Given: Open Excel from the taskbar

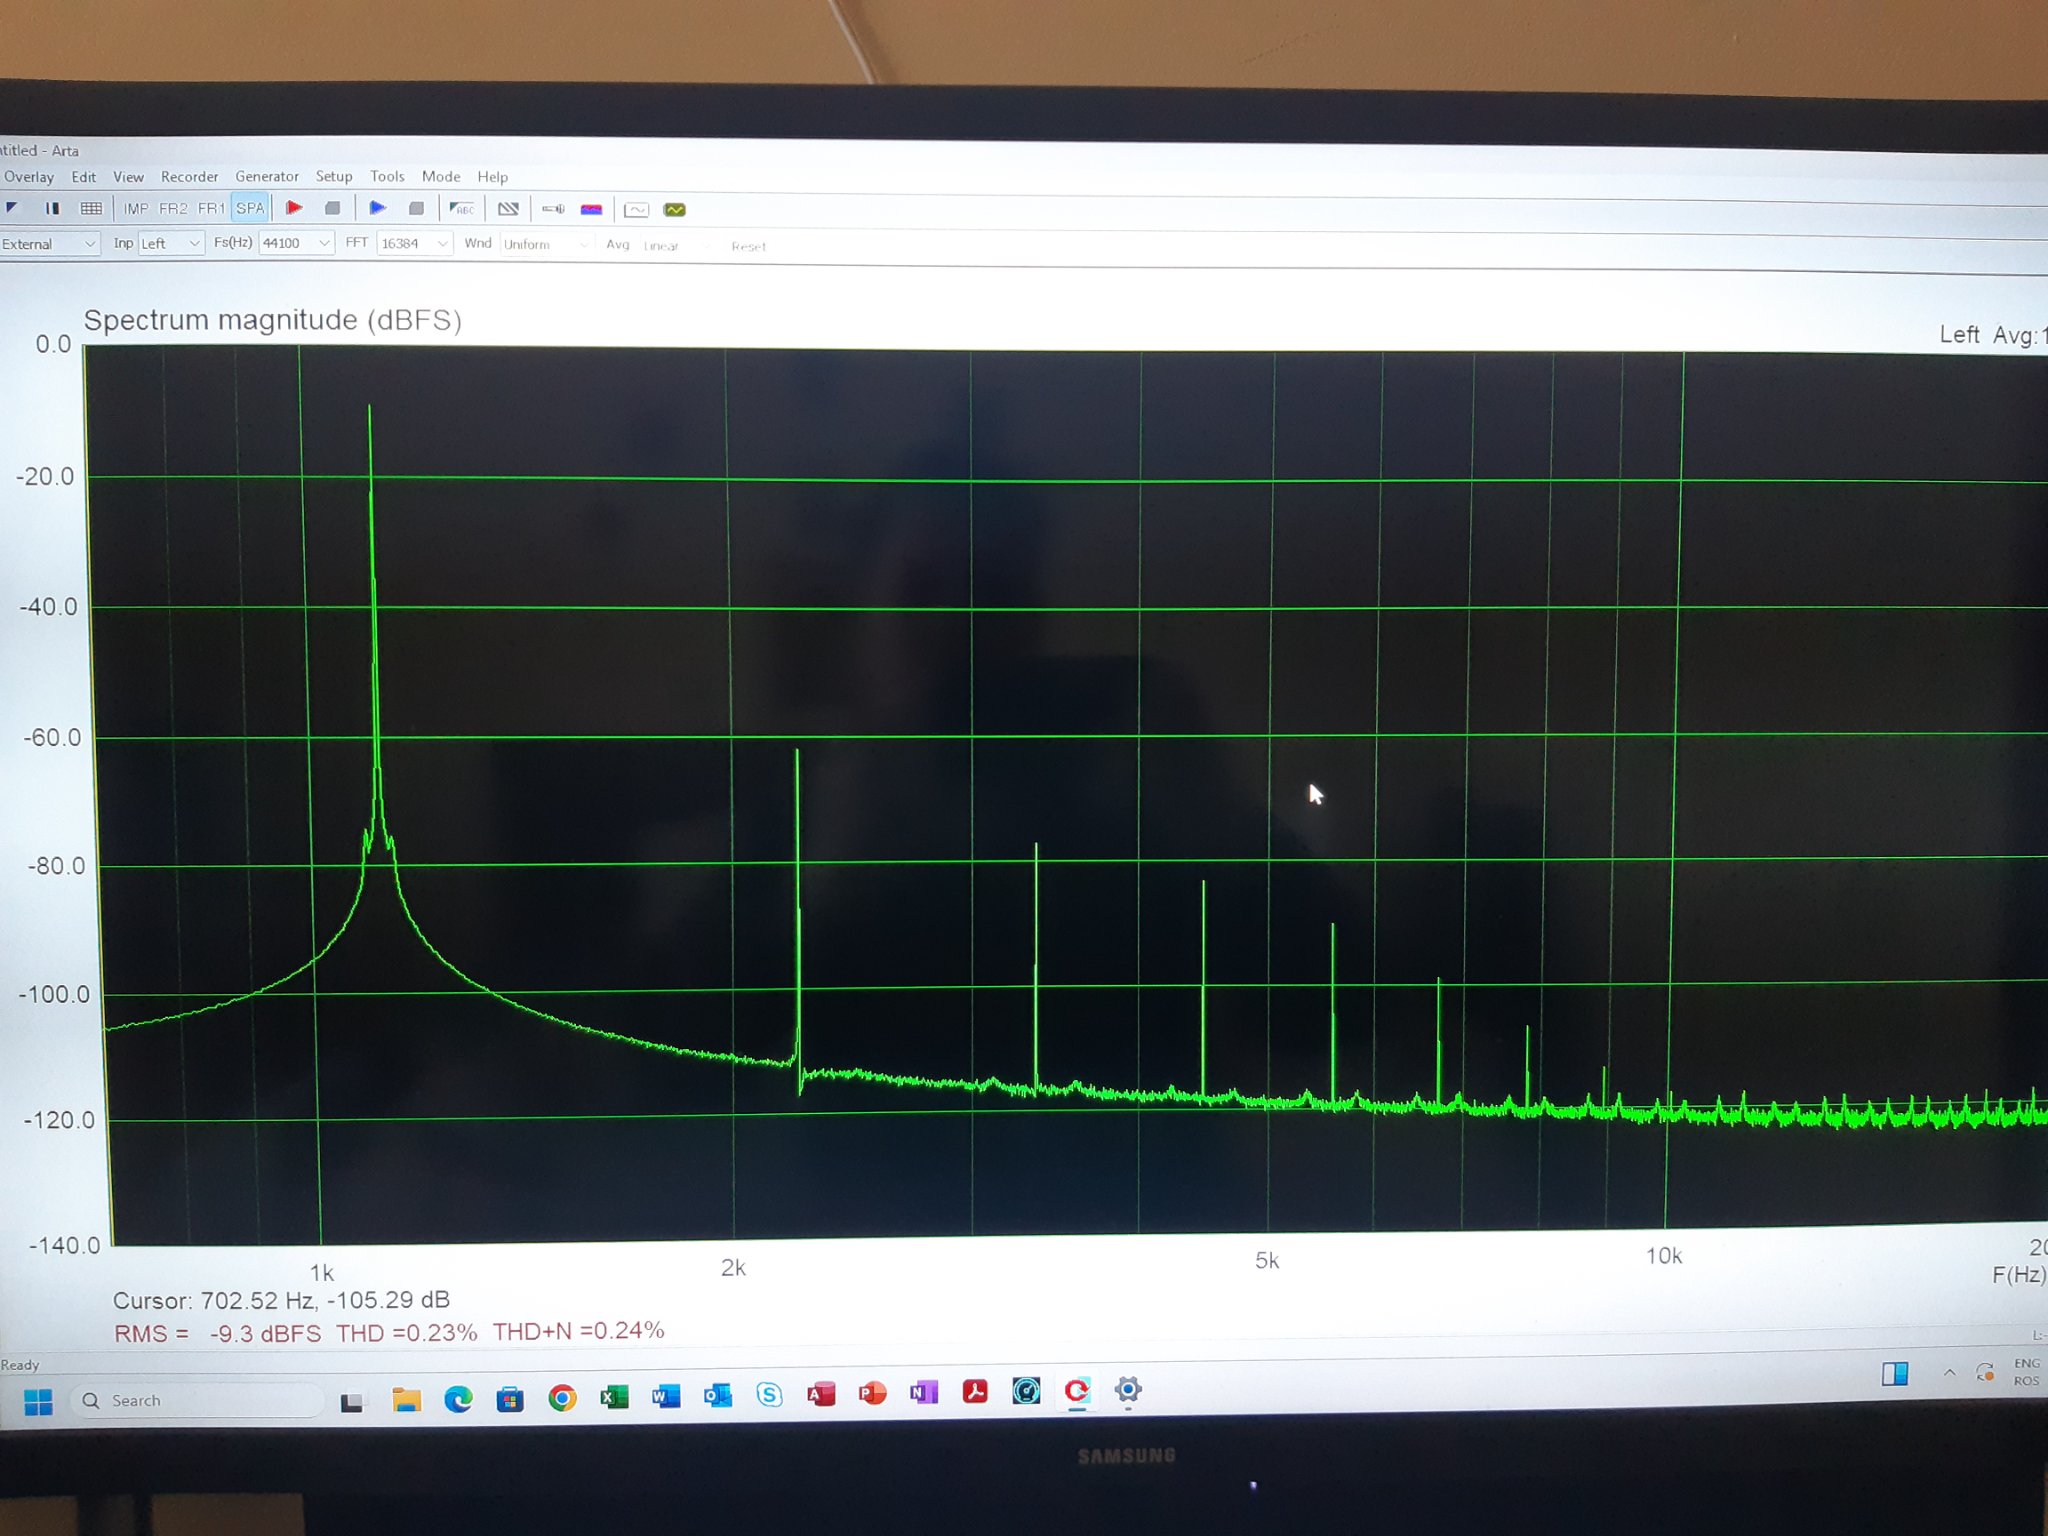Looking at the screenshot, I should (614, 1396).
